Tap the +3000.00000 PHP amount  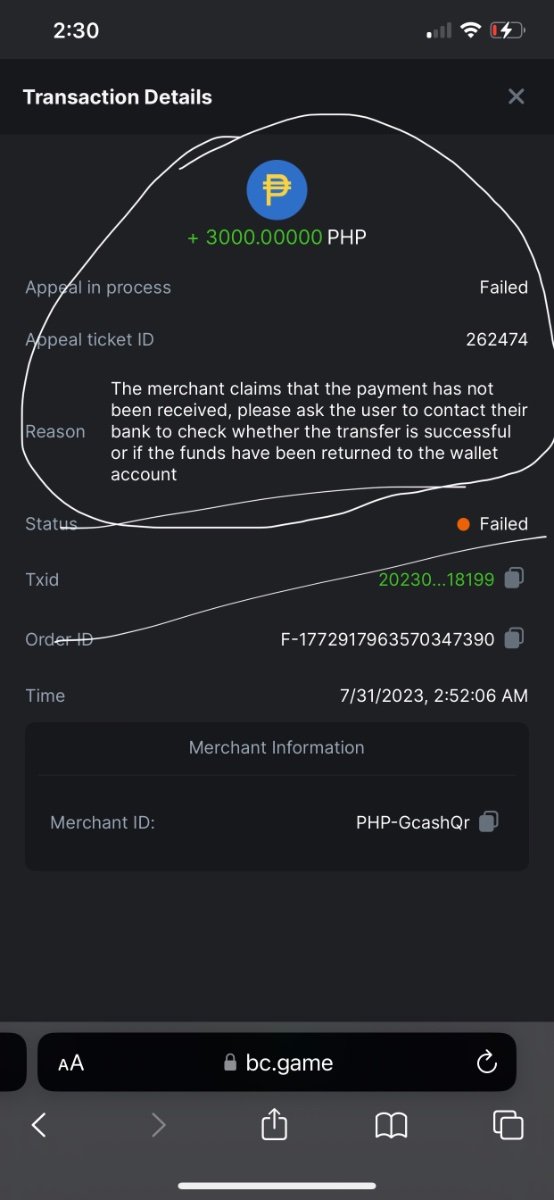pos(277,237)
